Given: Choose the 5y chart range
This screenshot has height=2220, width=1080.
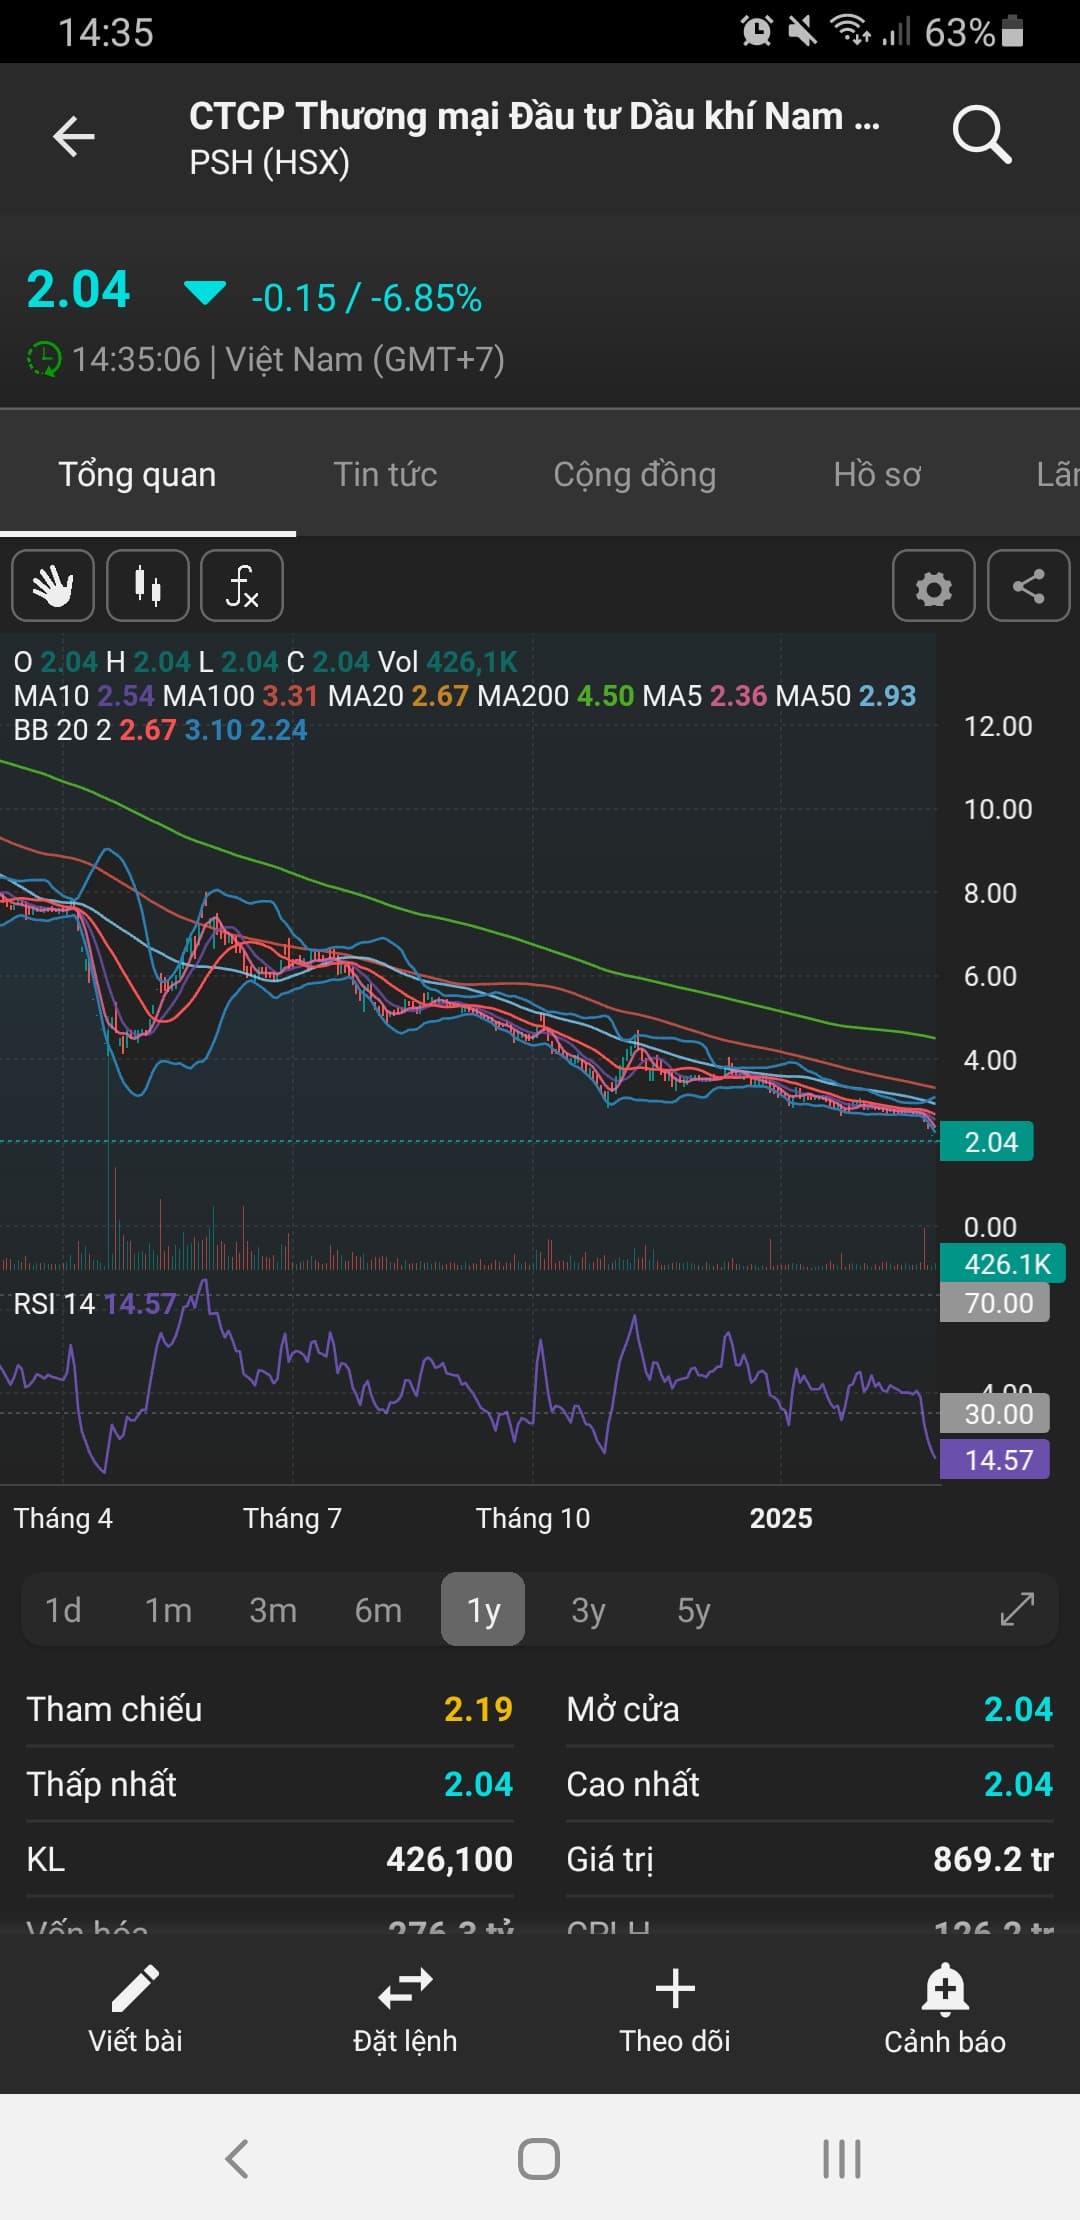Looking at the screenshot, I should pyautogui.click(x=693, y=1610).
